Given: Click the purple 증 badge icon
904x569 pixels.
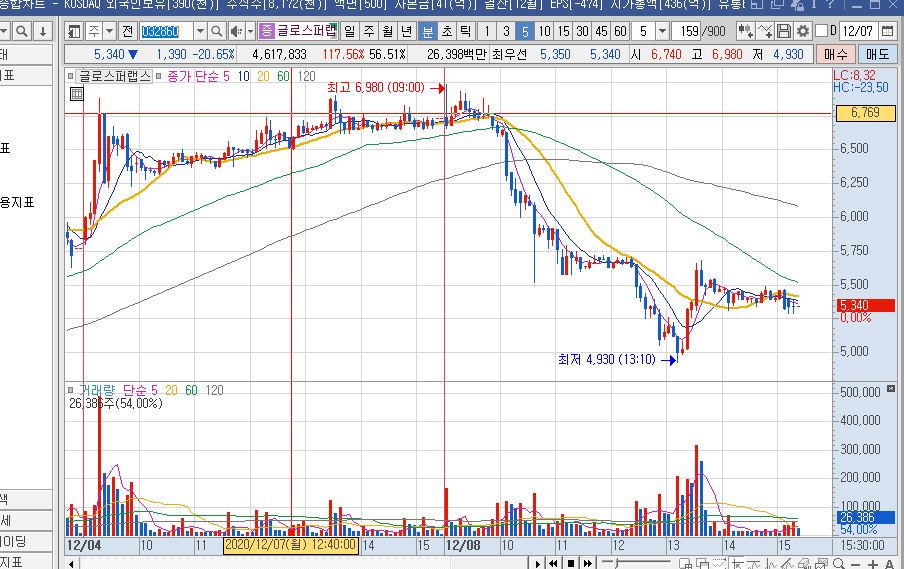Looking at the screenshot, I should (x=266, y=31).
